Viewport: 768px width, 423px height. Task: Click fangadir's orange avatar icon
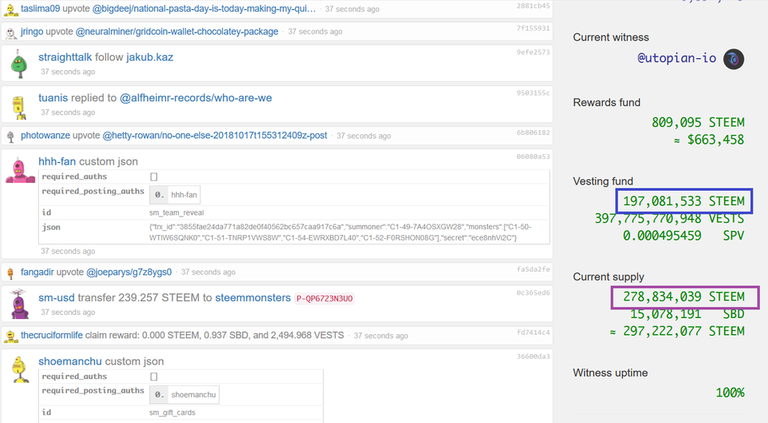pyautogui.click(x=11, y=273)
